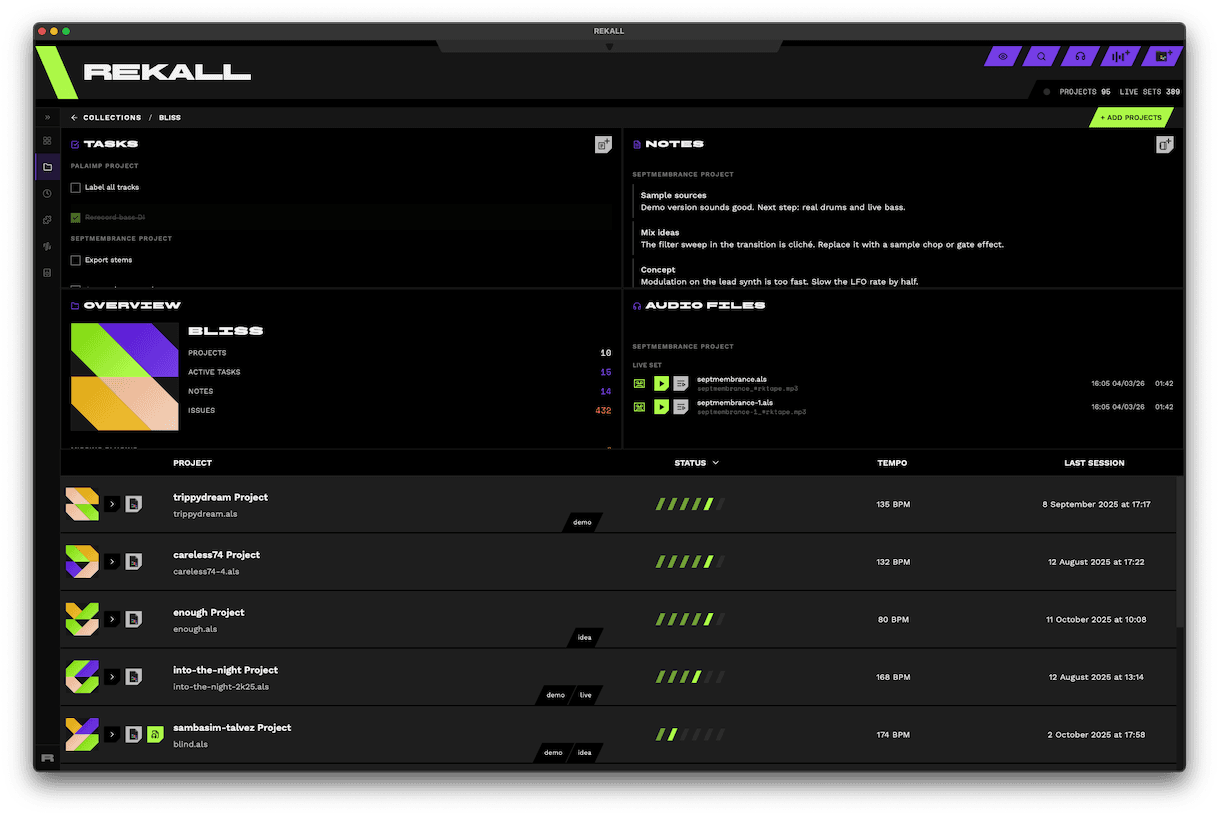Click the green audio icon on sambasim-talvez Project
1219x816 pixels.
coord(155,735)
